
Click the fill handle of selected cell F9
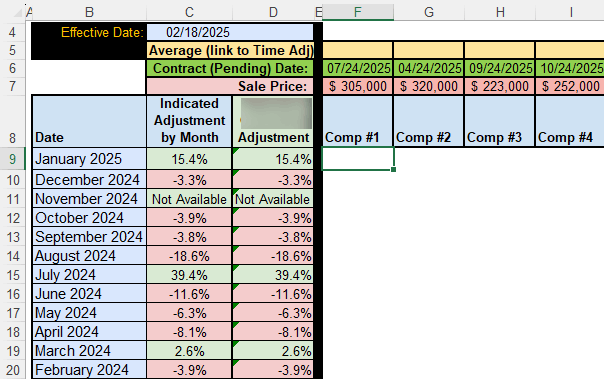pyautogui.click(x=393, y=169)
